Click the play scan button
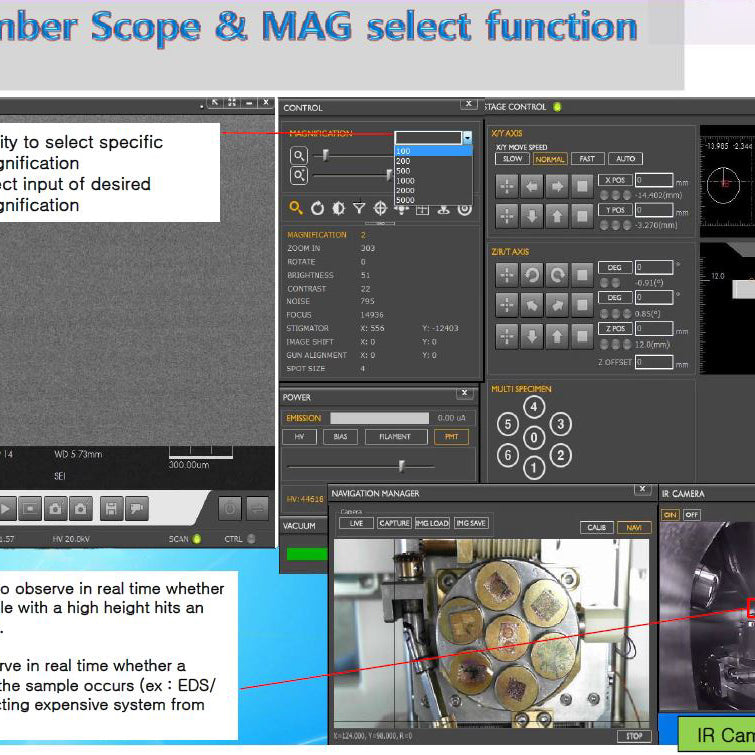 click(6, 508)
